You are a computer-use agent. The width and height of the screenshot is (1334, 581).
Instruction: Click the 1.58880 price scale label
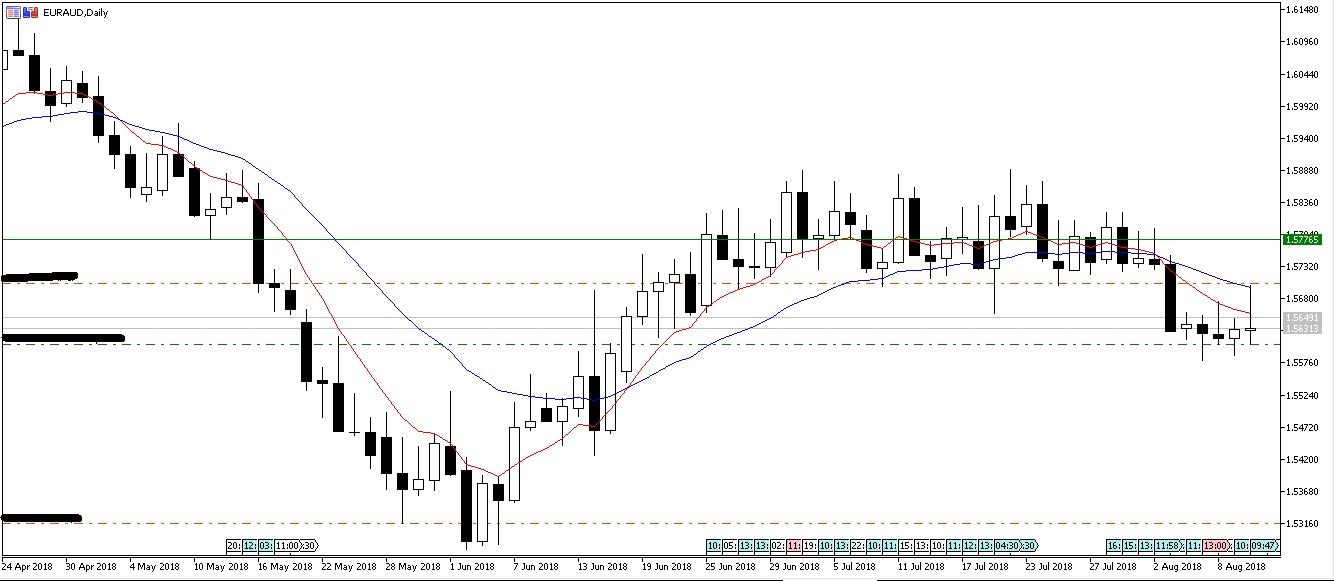[1301, 170]
